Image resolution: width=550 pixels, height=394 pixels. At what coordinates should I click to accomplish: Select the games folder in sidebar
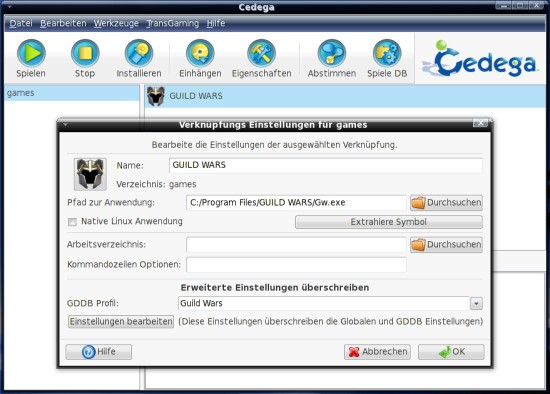[x=72, y=93]
